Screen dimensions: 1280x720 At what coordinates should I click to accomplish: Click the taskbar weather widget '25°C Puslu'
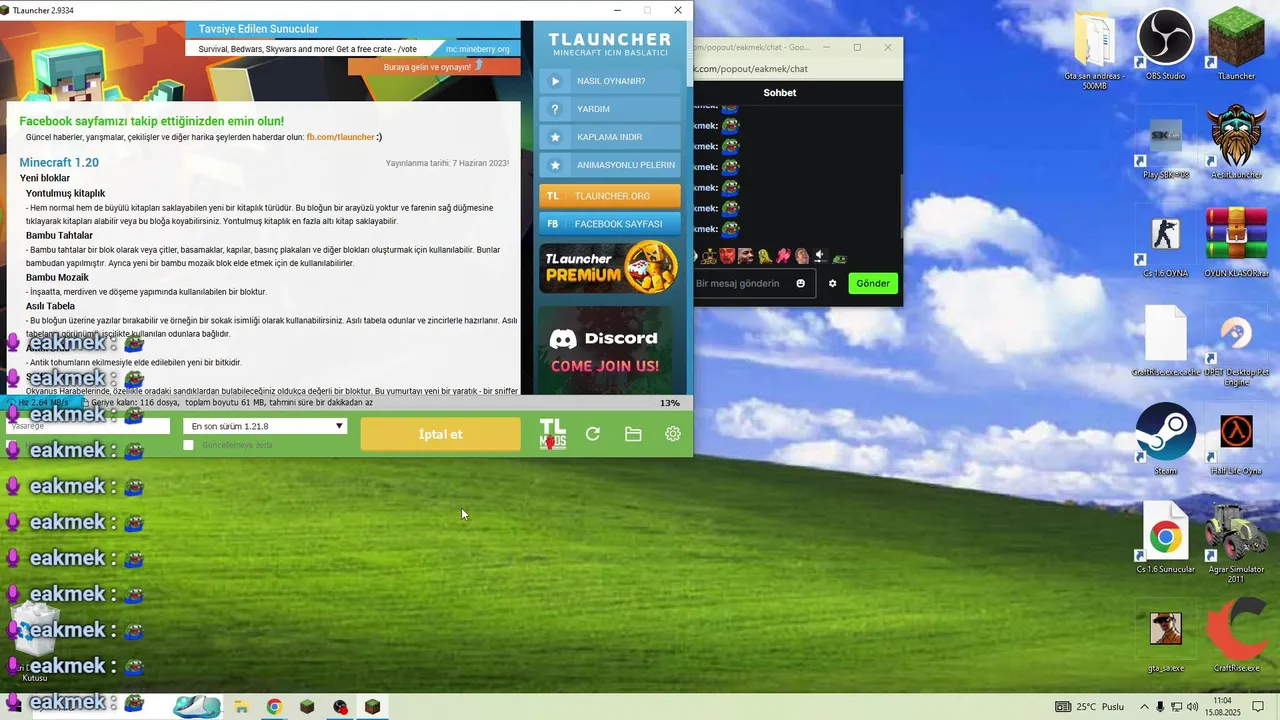coord(1089,707)
